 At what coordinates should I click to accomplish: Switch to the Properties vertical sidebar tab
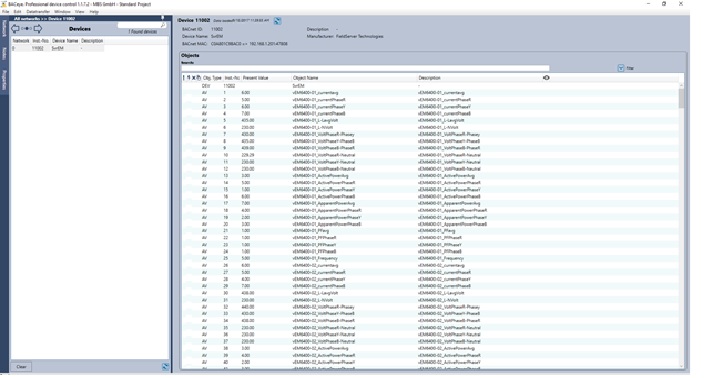[4, 80]
